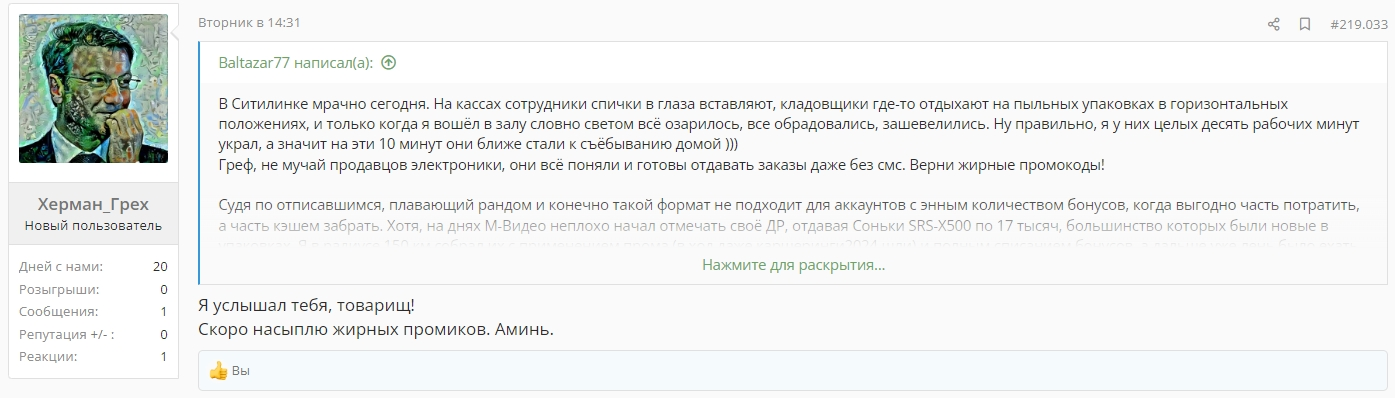Click the "Новый пользователь" user title

pos(93,225)
